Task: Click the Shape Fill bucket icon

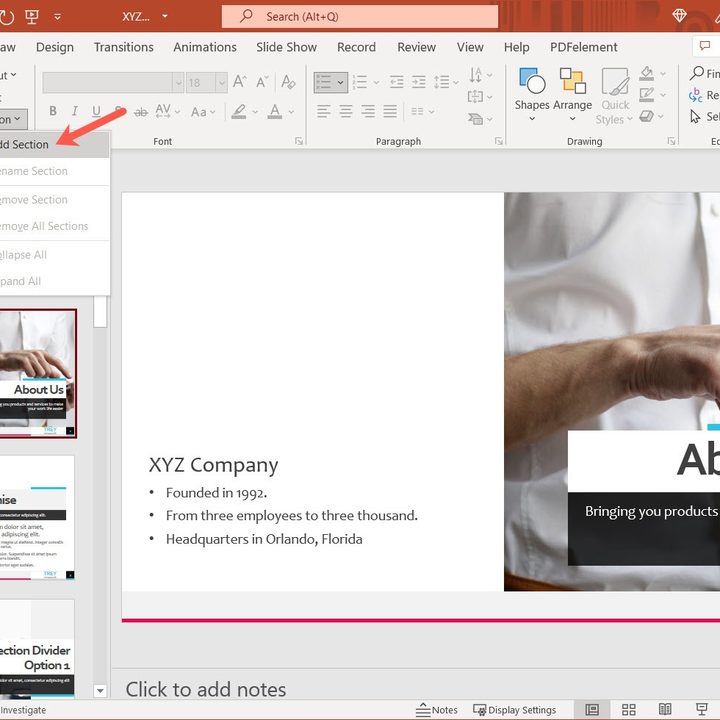Action: (x=647, y=73)
